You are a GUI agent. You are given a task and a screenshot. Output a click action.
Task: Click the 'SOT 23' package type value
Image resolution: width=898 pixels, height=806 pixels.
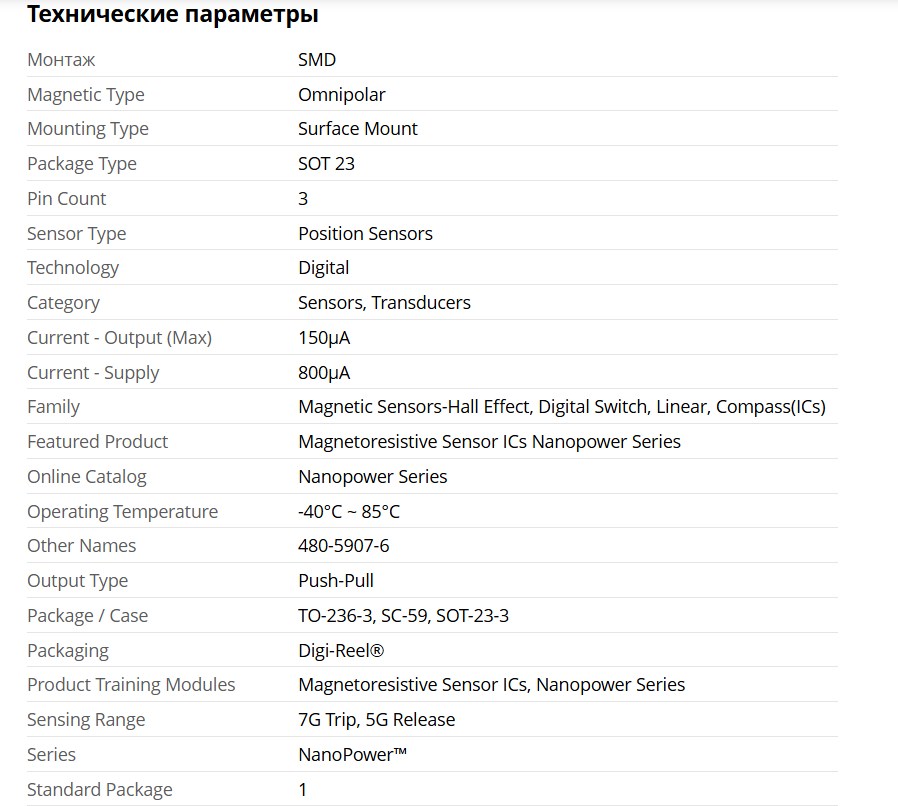pyautogui.click(x=326, y=164)
